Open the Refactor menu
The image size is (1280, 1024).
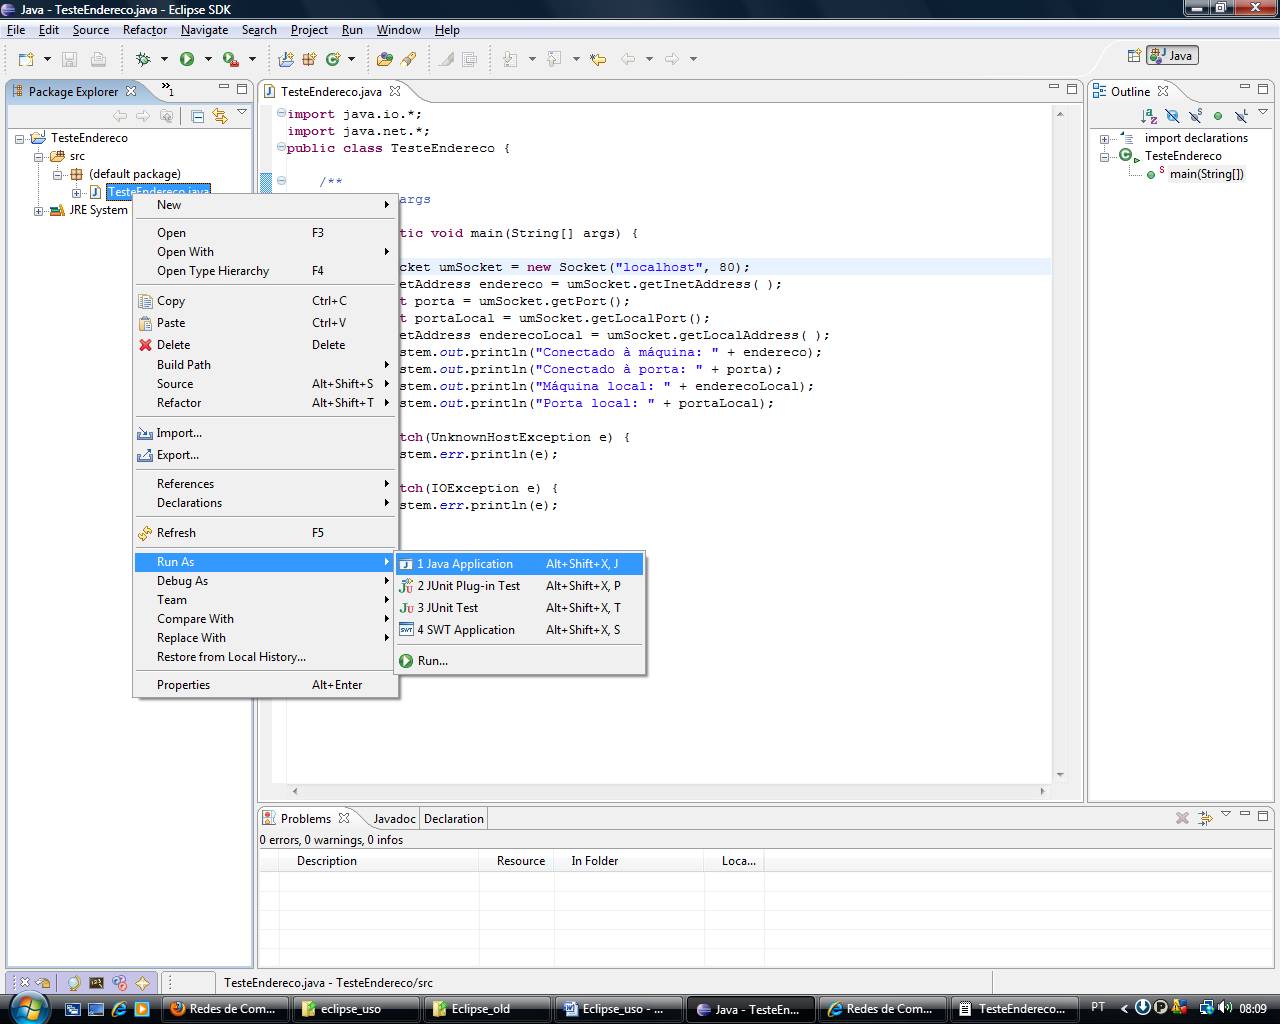point(145,30)
